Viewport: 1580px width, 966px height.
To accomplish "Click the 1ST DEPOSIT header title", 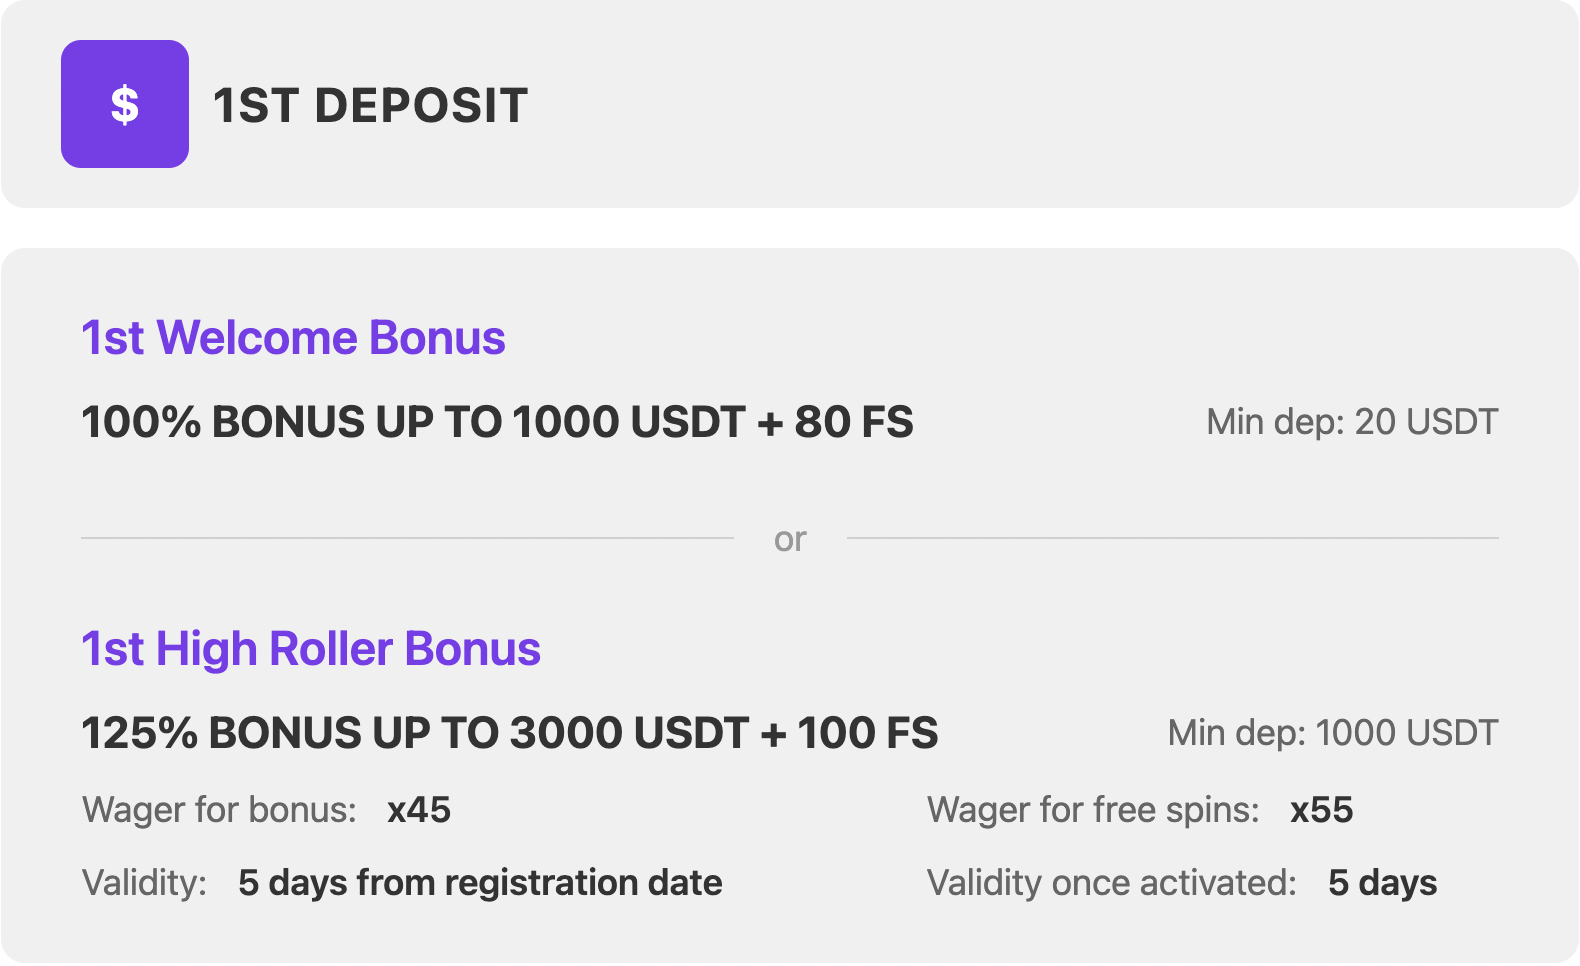I will point(370,105).
